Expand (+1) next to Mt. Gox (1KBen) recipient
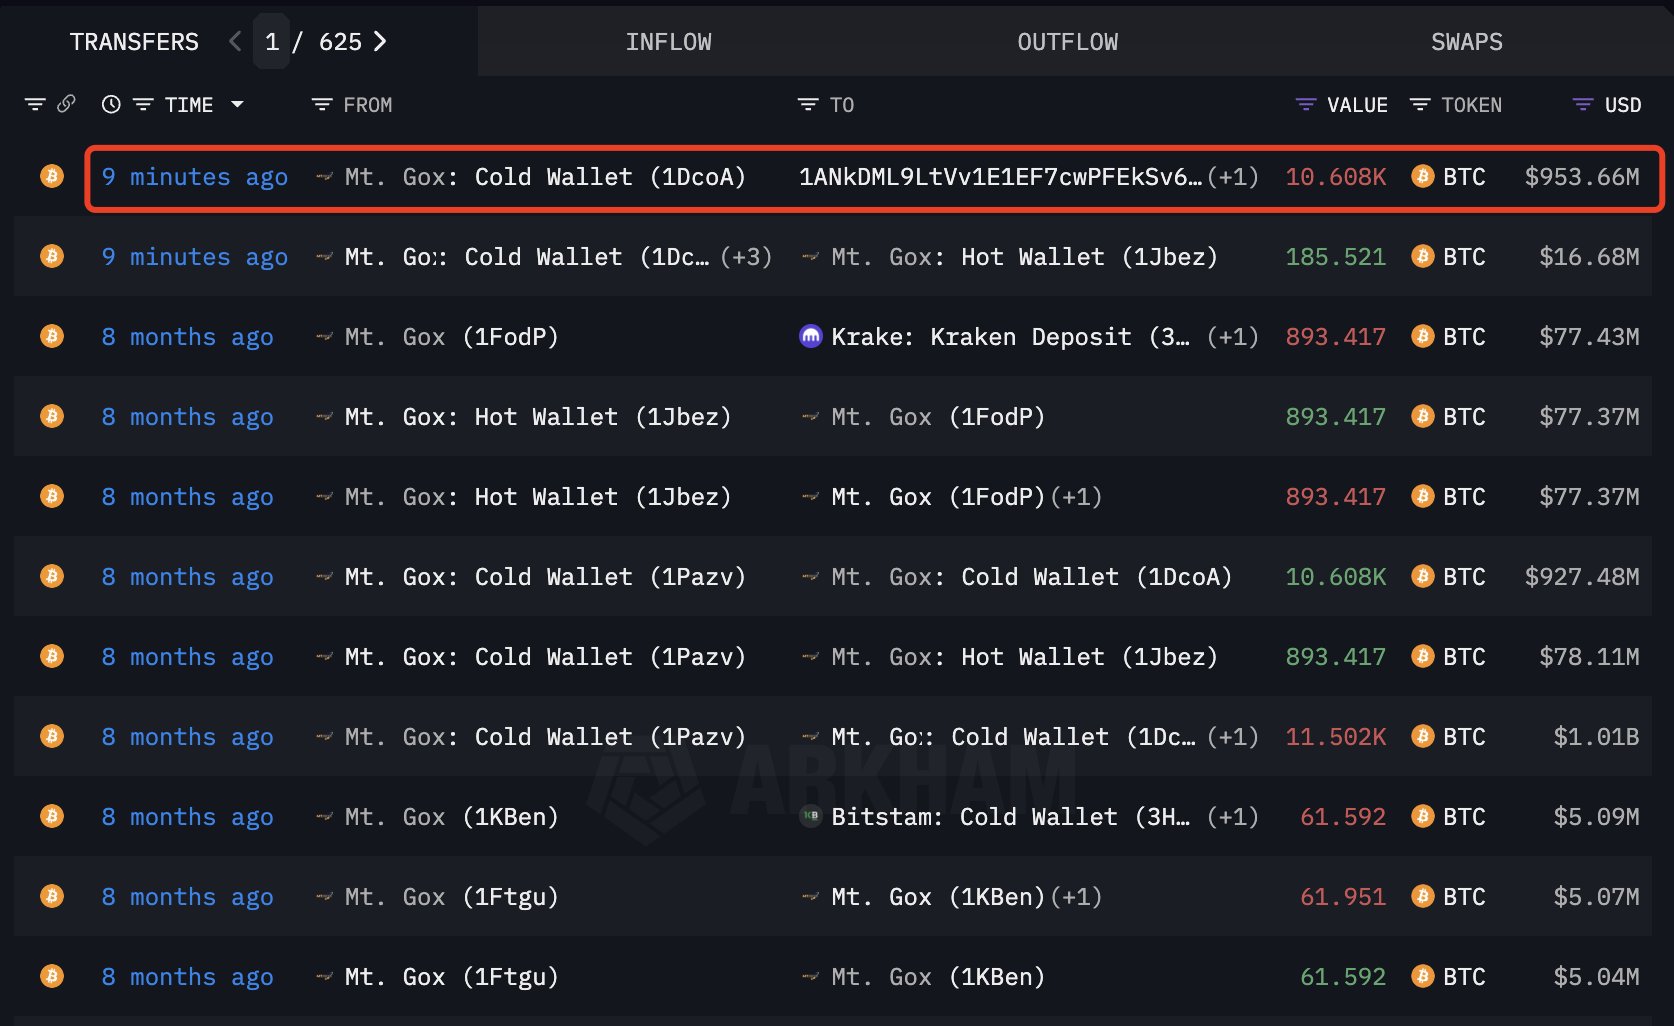 click(x=1076, y=897)
